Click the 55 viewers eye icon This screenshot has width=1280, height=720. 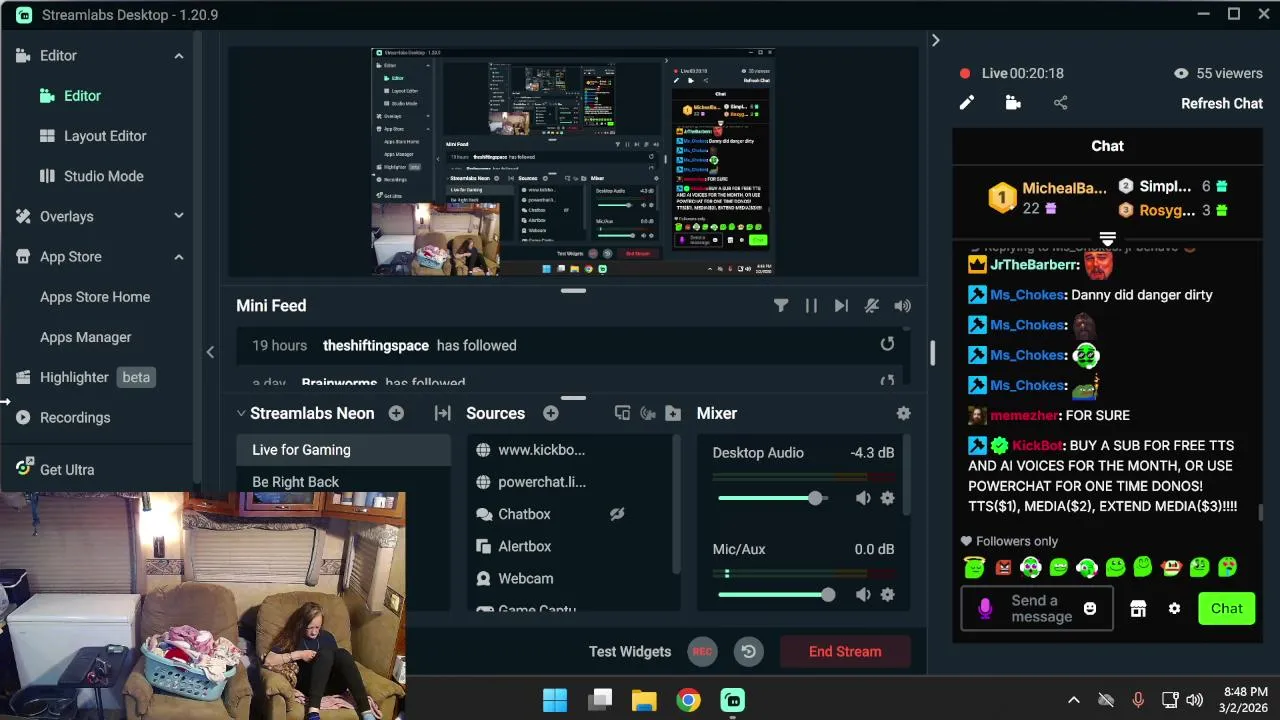[1181, 73]
